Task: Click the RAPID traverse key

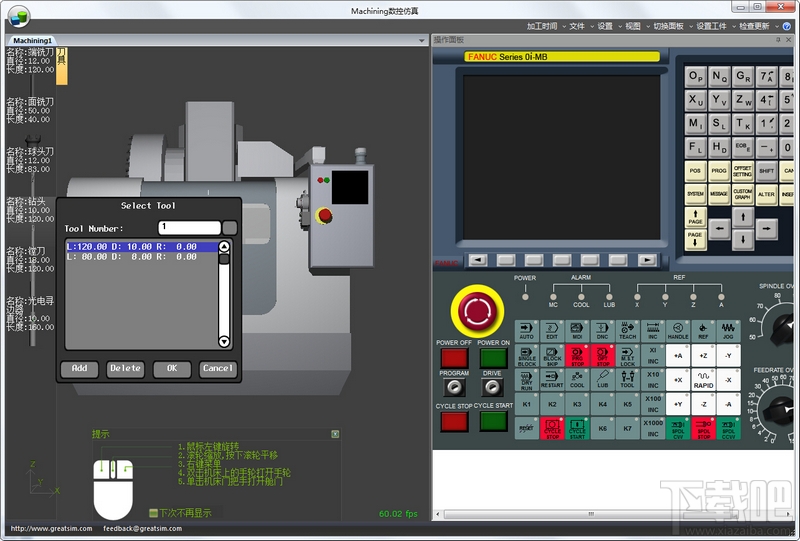Action: point(703,380)
